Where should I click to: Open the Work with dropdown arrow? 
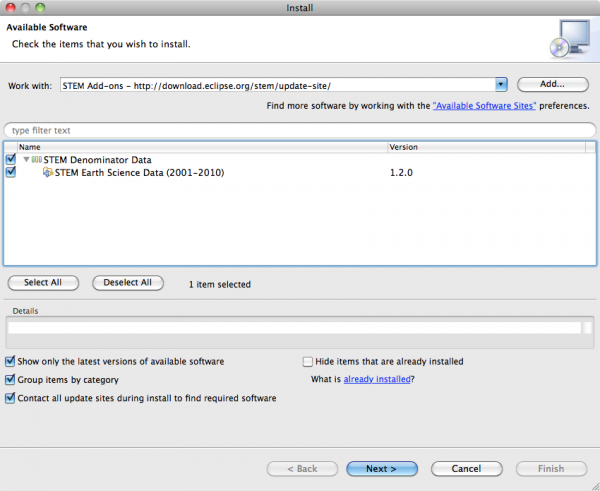tap(501, 85)
